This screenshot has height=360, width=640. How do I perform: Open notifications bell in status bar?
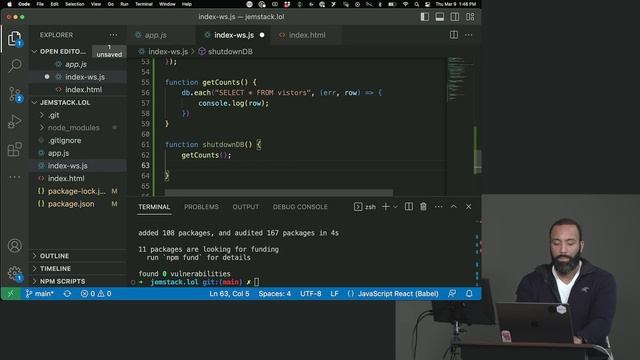pyautogui.click(x=469, y=294)
